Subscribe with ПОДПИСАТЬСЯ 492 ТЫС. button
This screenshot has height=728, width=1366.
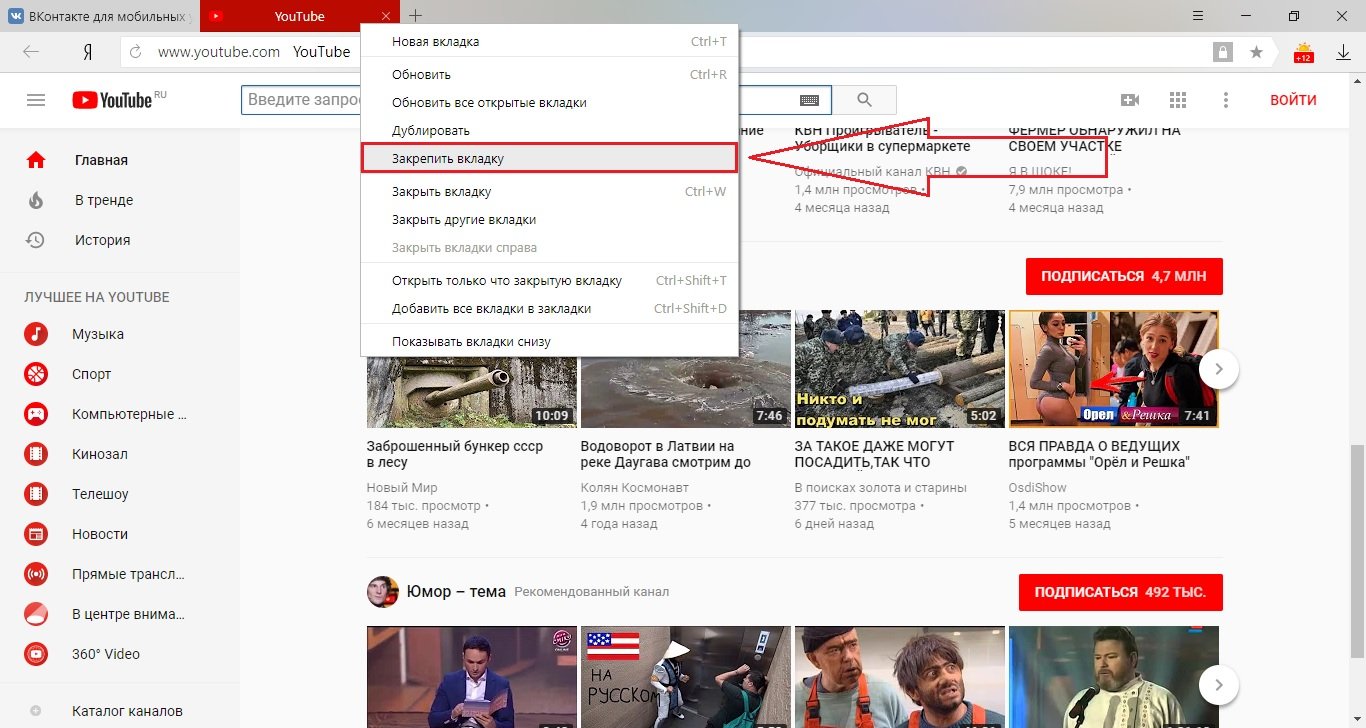pos(1120,592)
